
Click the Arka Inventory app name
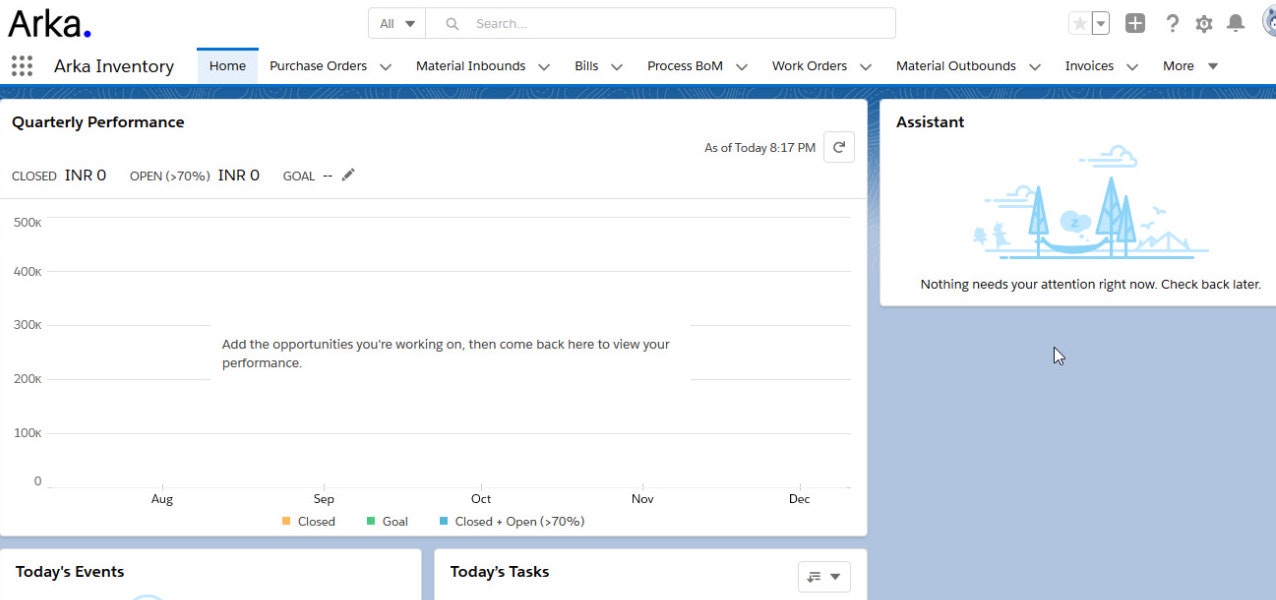[114, 66]
